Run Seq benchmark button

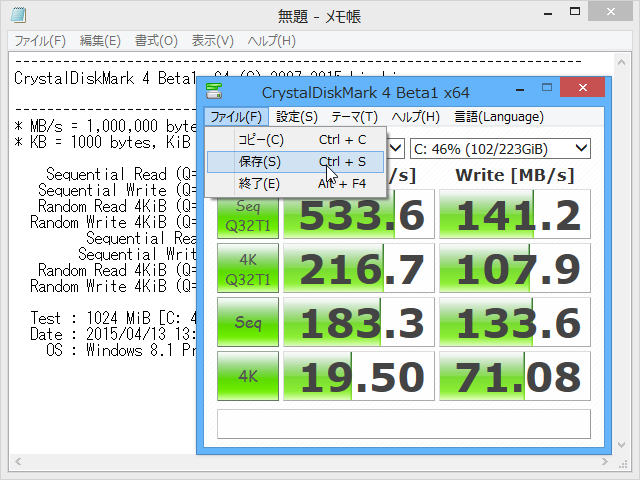pyautogui.click(x=248, y=322)
